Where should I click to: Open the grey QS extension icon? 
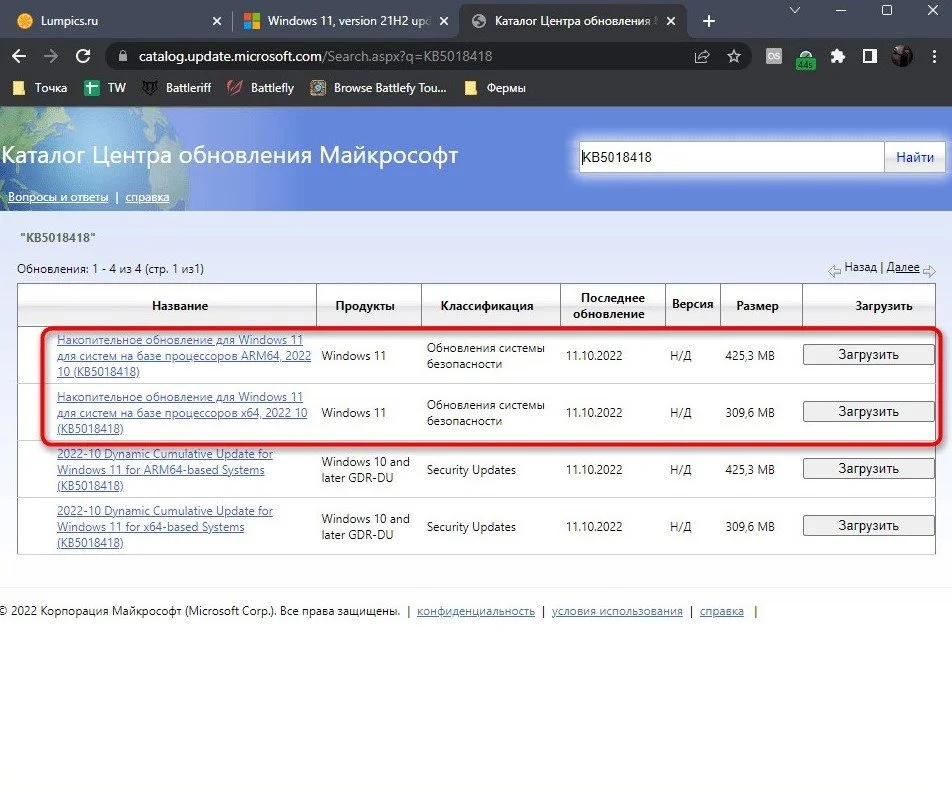pyautogui.click(x=774, y=56)
